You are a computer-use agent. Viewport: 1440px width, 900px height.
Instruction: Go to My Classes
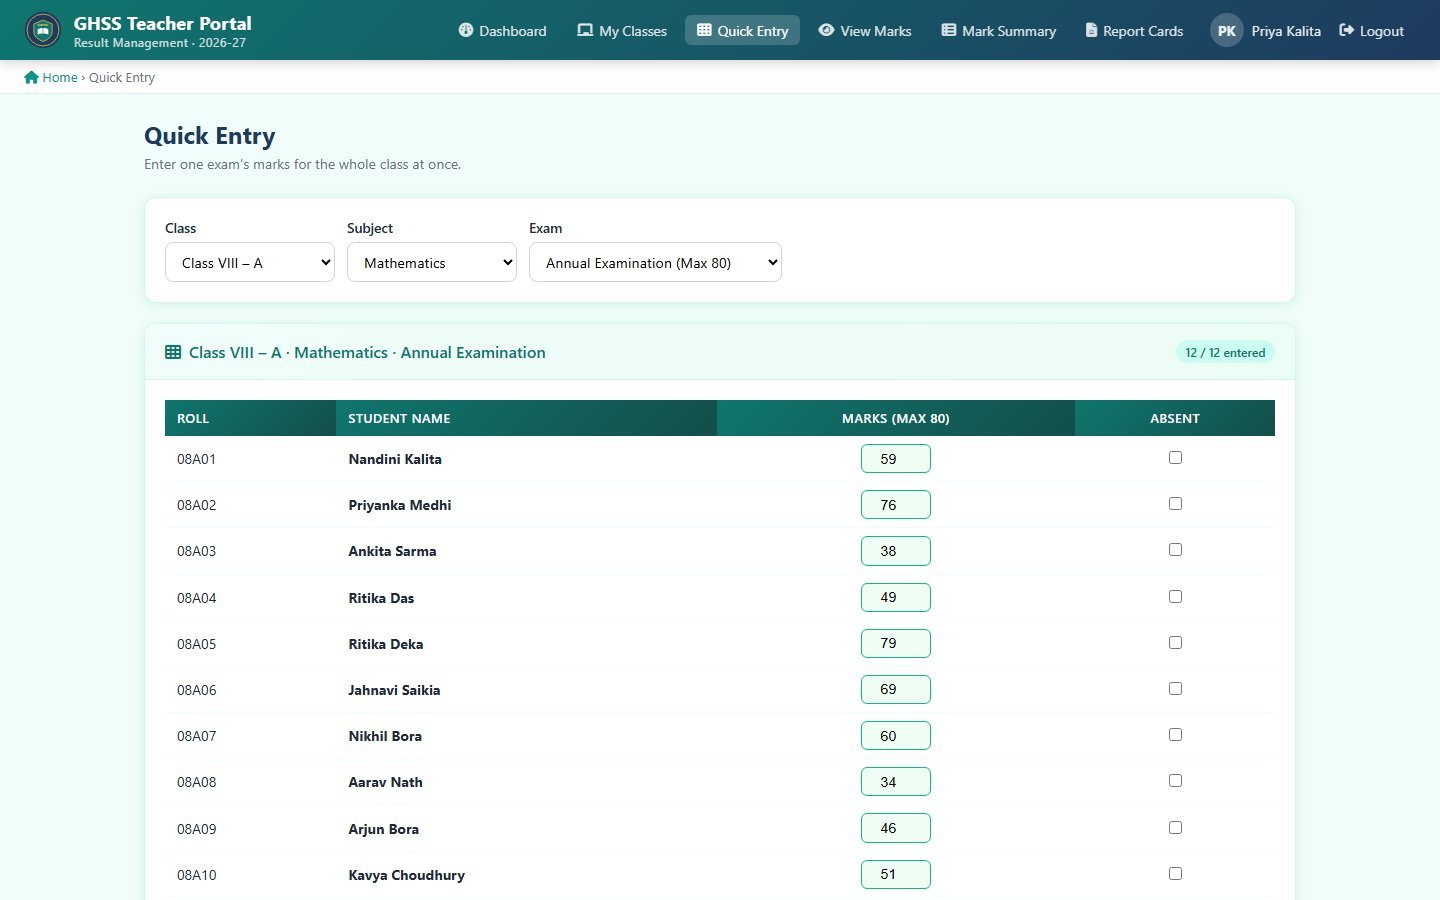click(622, 30)
